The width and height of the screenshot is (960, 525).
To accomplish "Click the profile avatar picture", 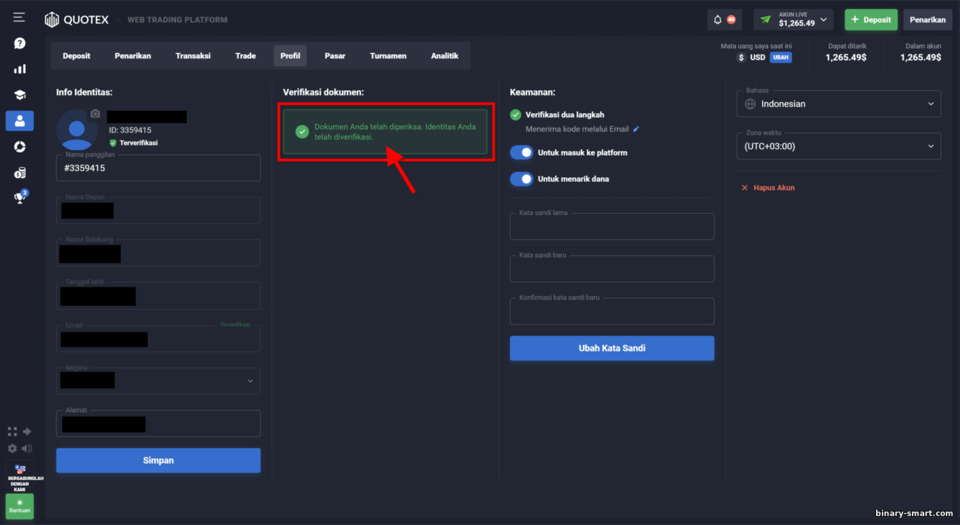I will tap(77, 130).
